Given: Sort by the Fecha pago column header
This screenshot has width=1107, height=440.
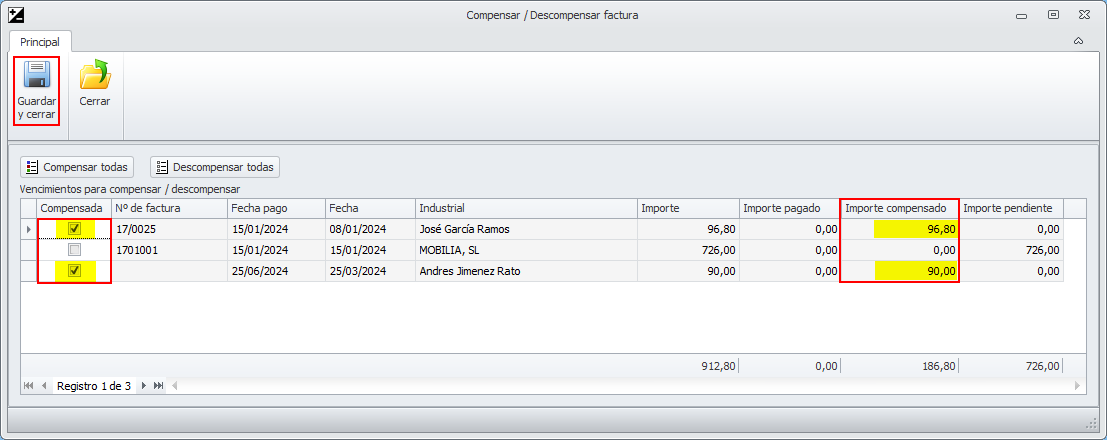Looking at the screenshot, I should tap(276, 208).
